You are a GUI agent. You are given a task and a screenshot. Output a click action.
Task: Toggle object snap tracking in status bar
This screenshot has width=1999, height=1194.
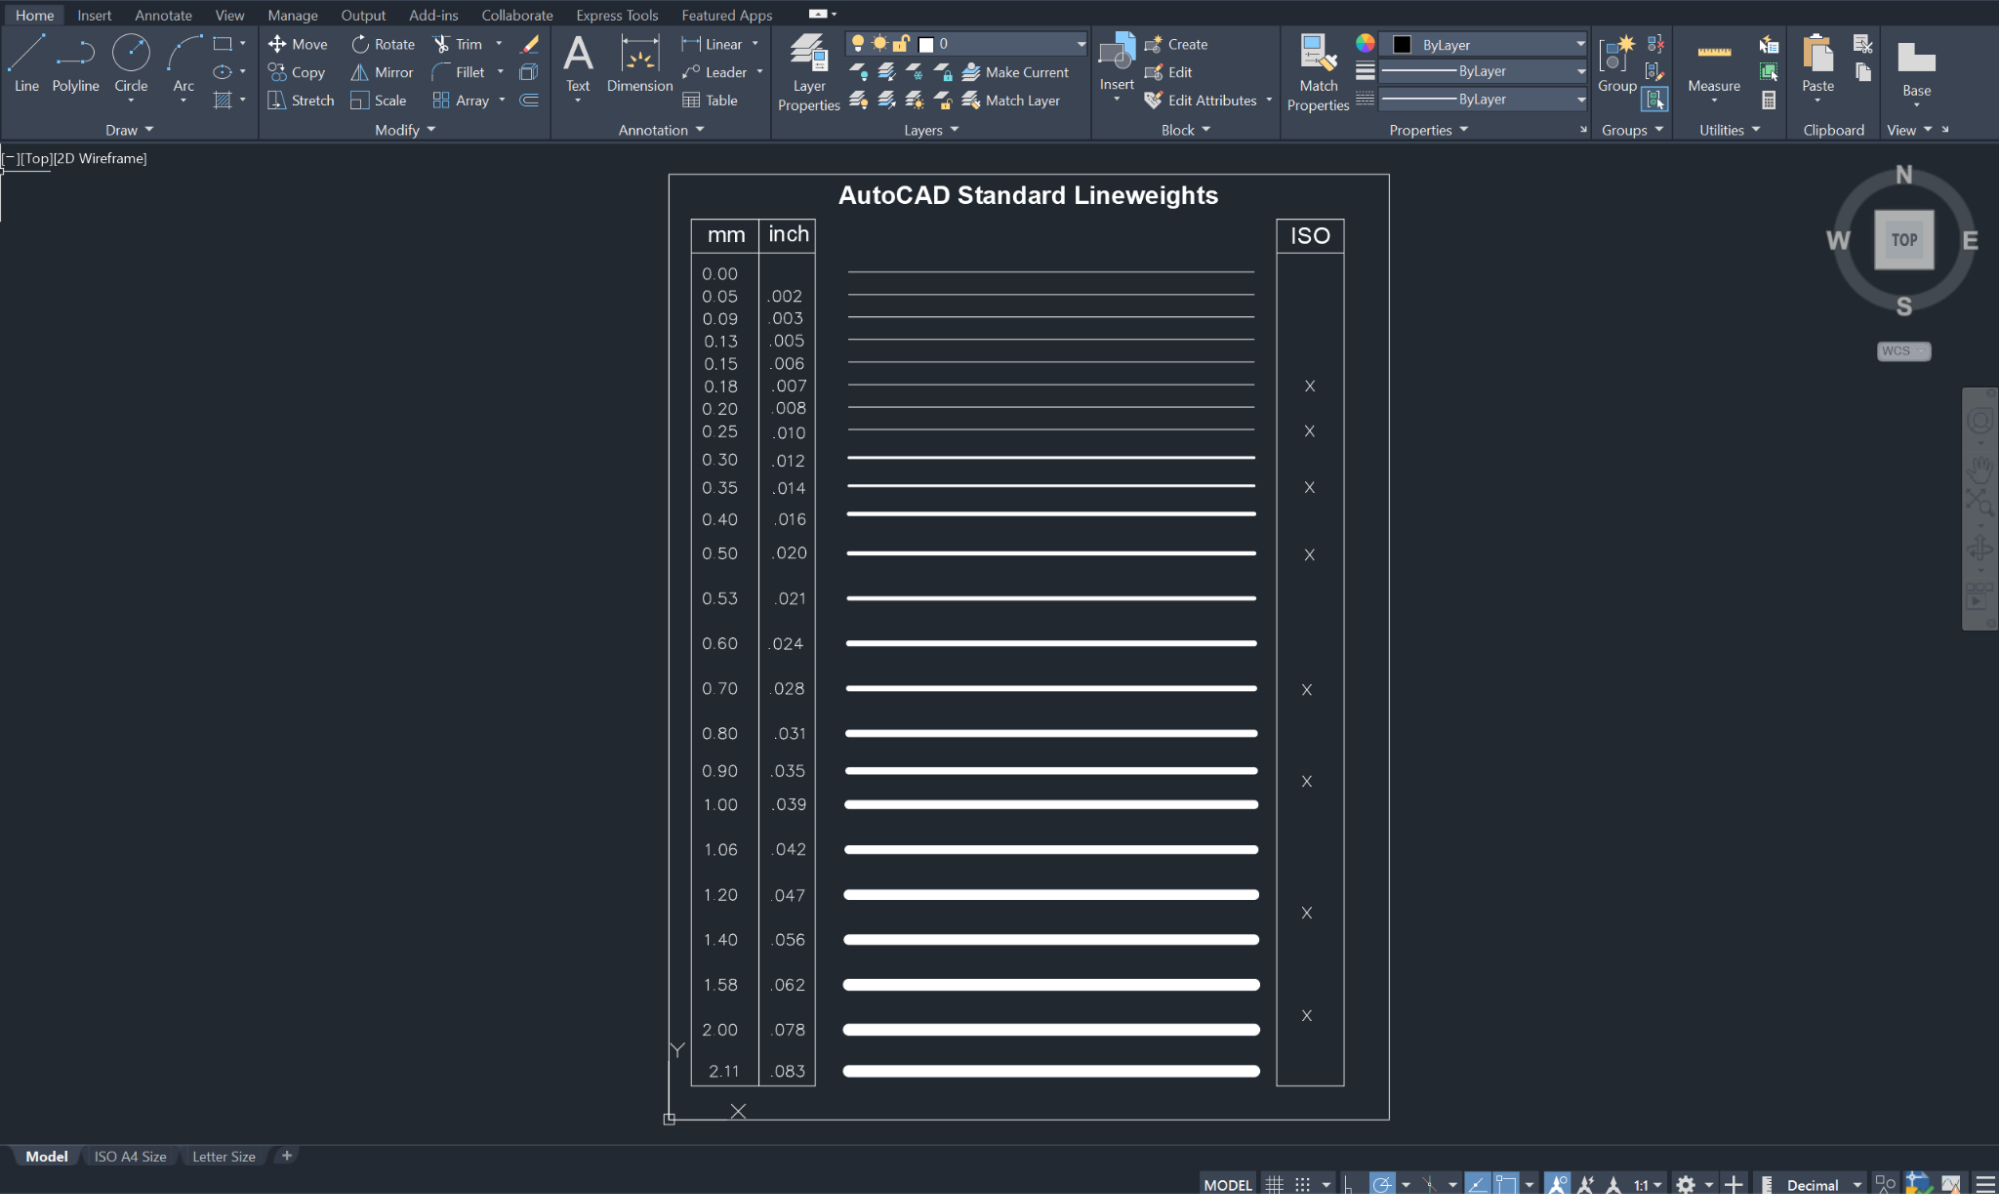[x=1478, y=1184]
